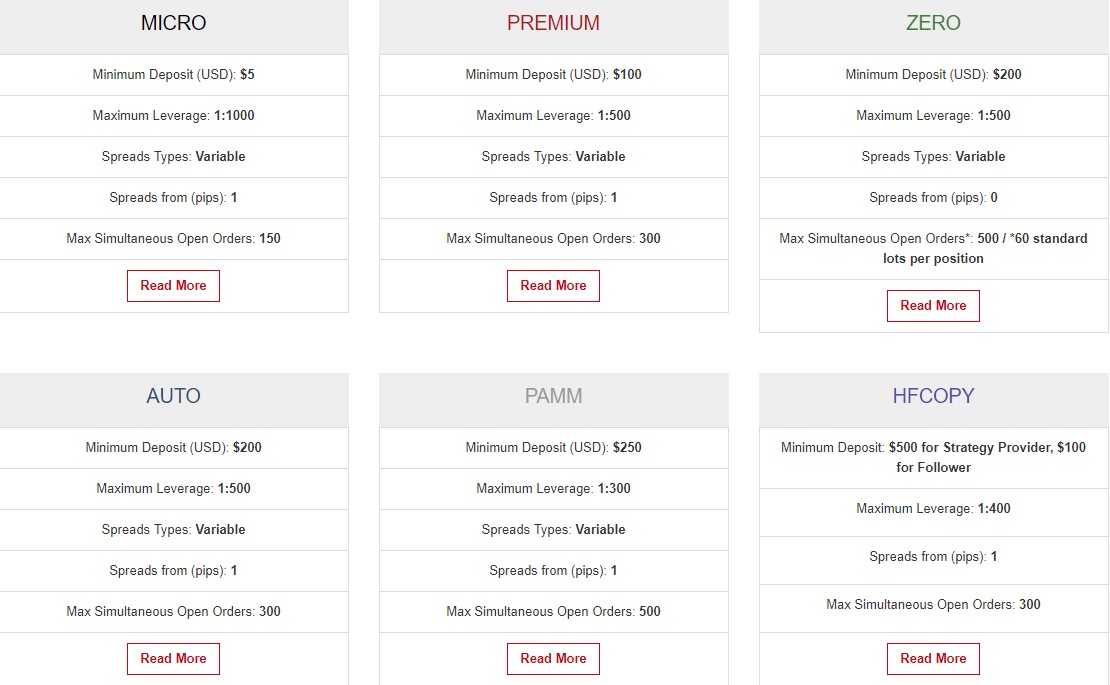This screenshot has width=1110, height=685.
Task: Click MICRO minimum deposit $5 row
Action: pos(173,75)
